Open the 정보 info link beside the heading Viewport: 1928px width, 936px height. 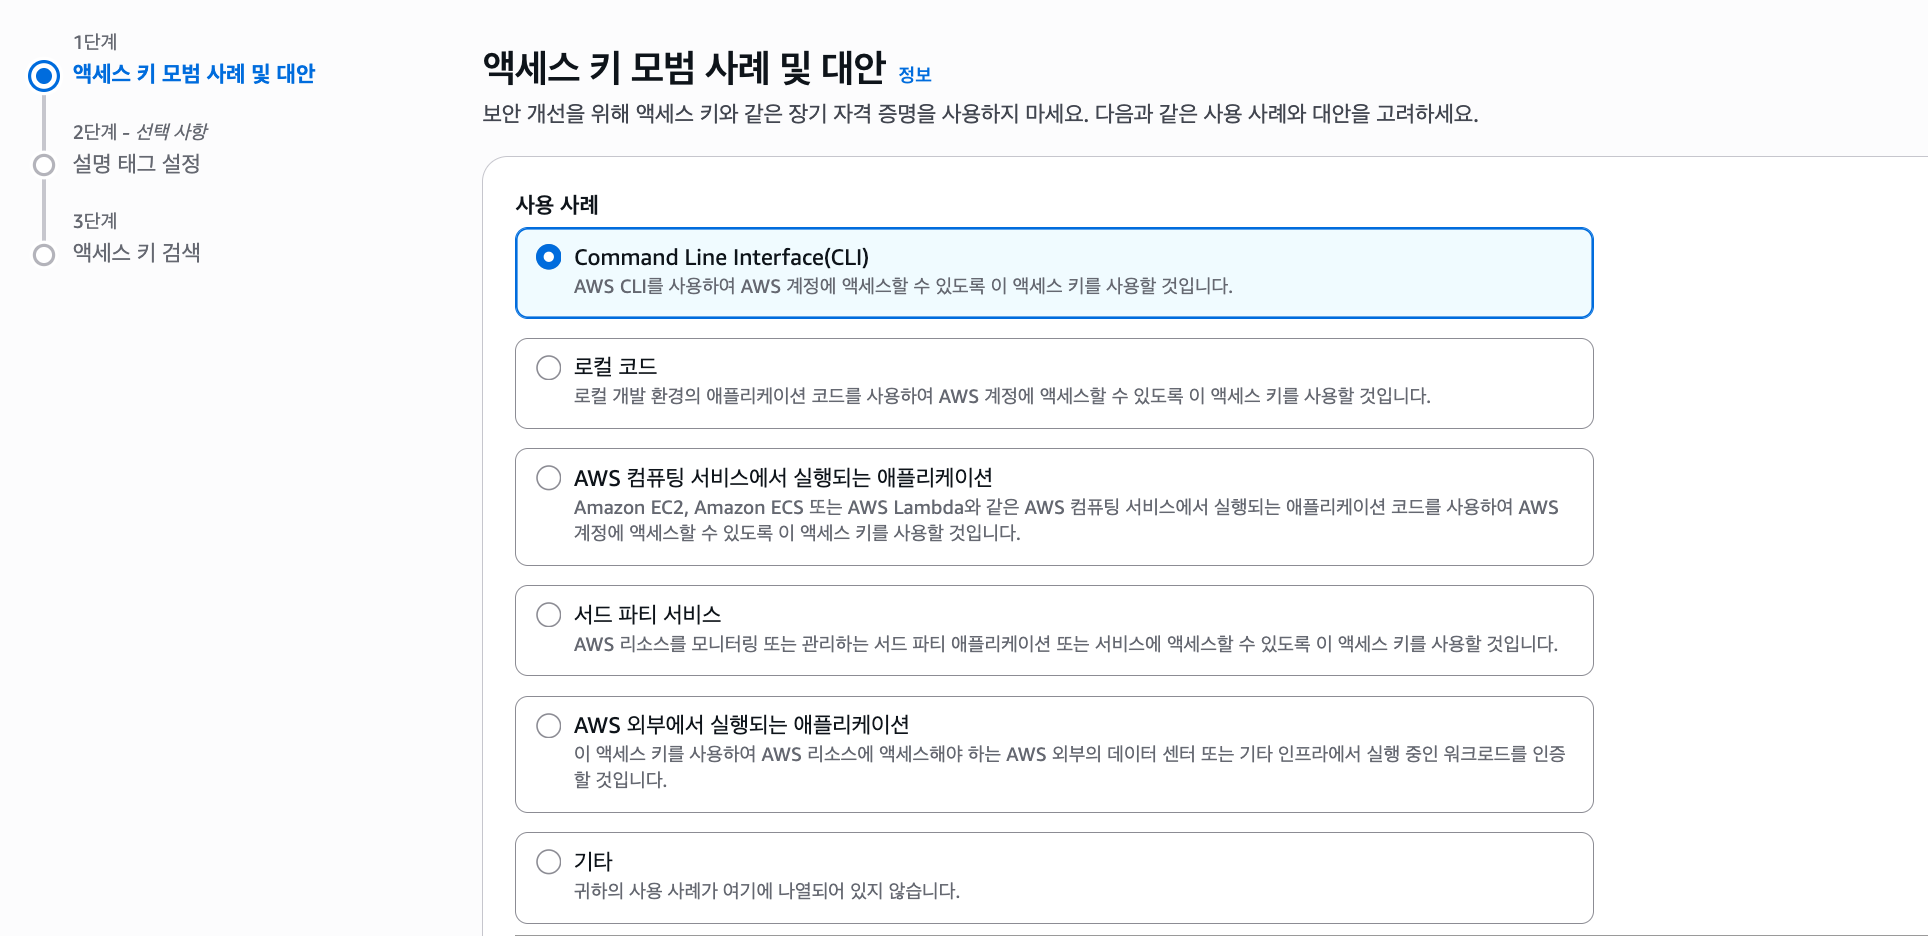[914, 75]
